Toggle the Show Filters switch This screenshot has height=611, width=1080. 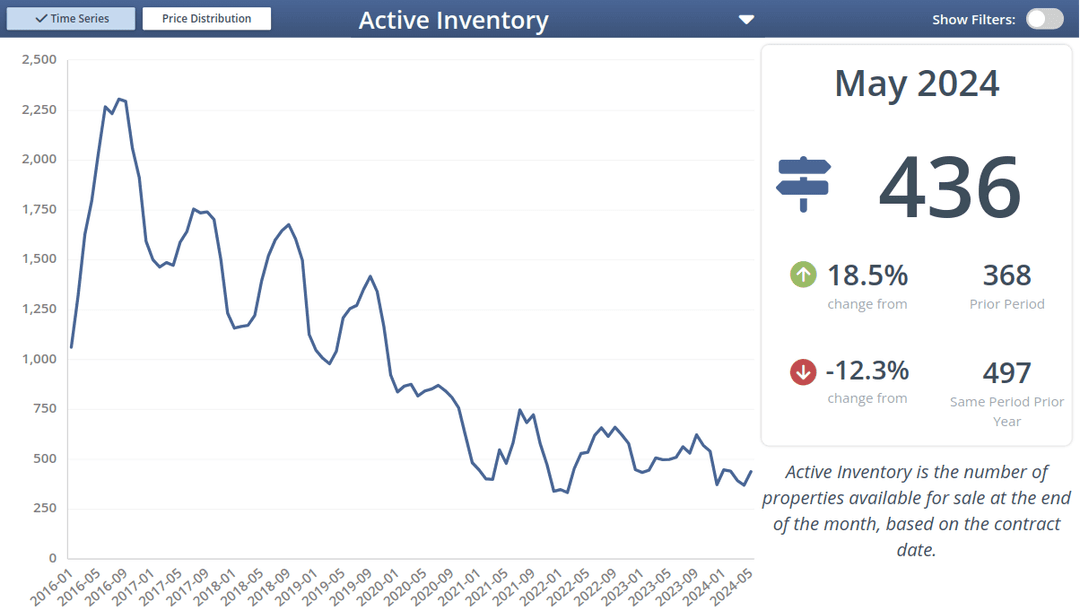[1044, 19]
